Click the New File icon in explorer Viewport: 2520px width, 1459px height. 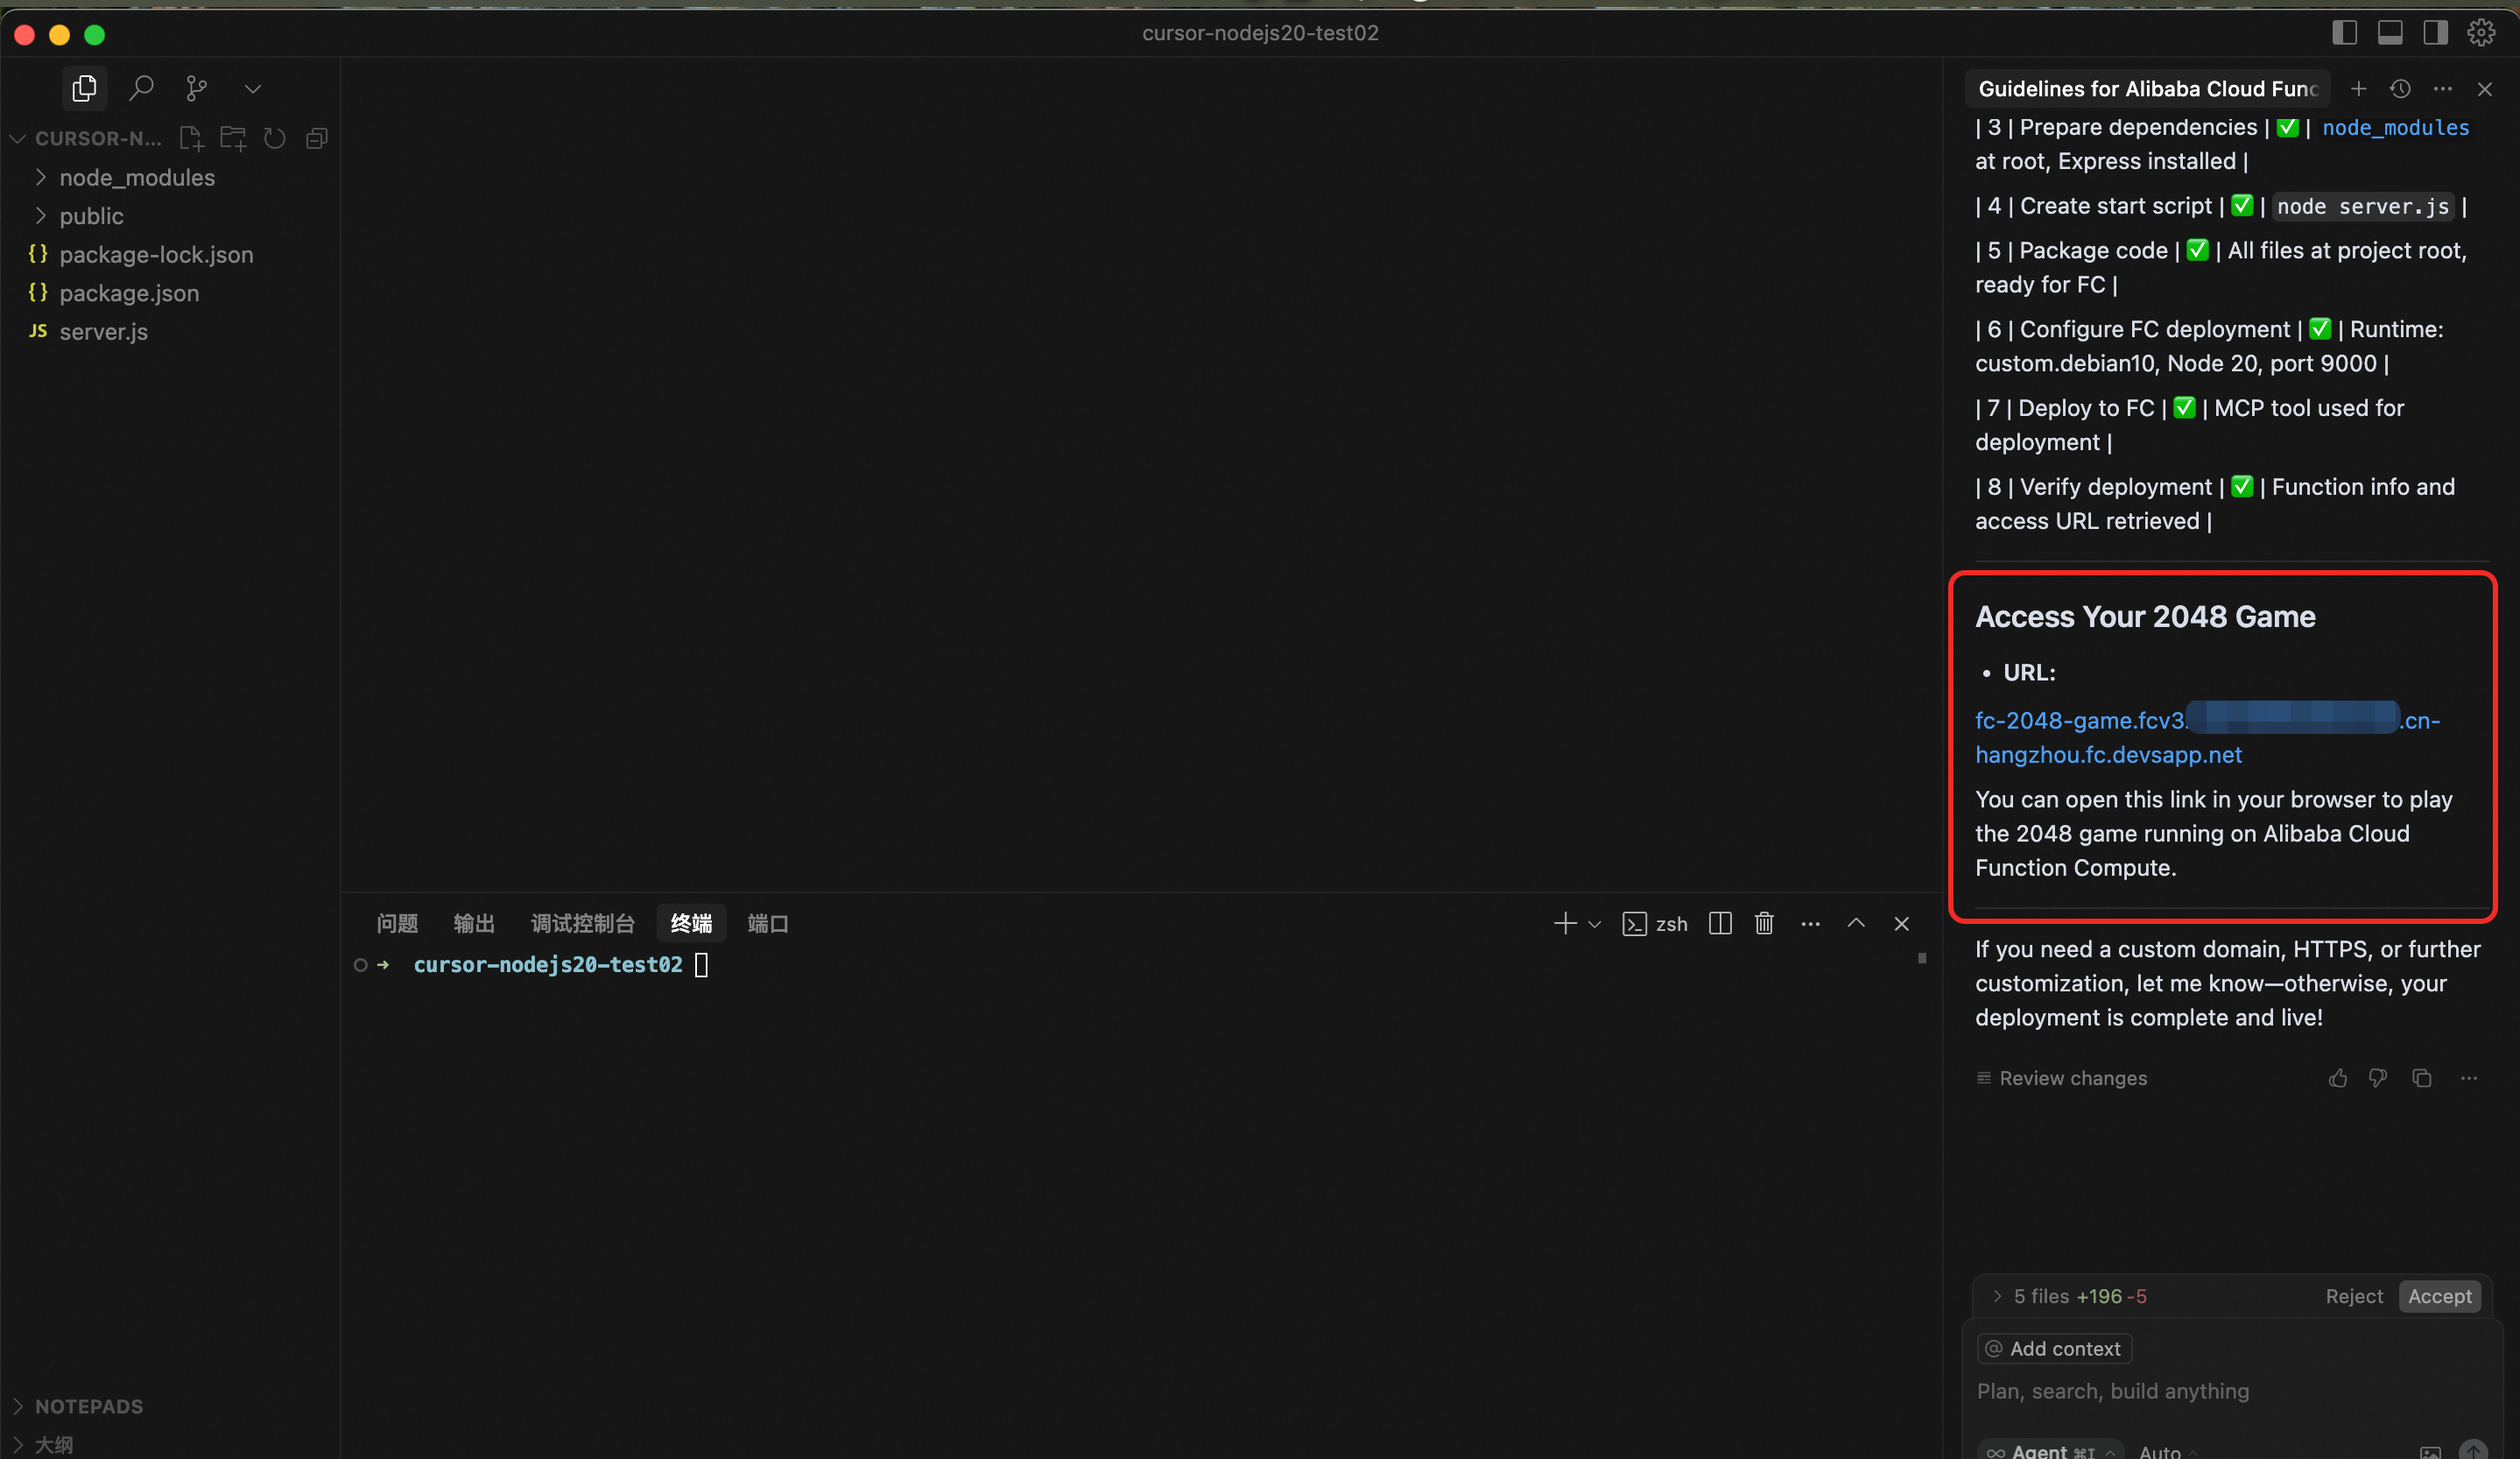coord(191,138)
